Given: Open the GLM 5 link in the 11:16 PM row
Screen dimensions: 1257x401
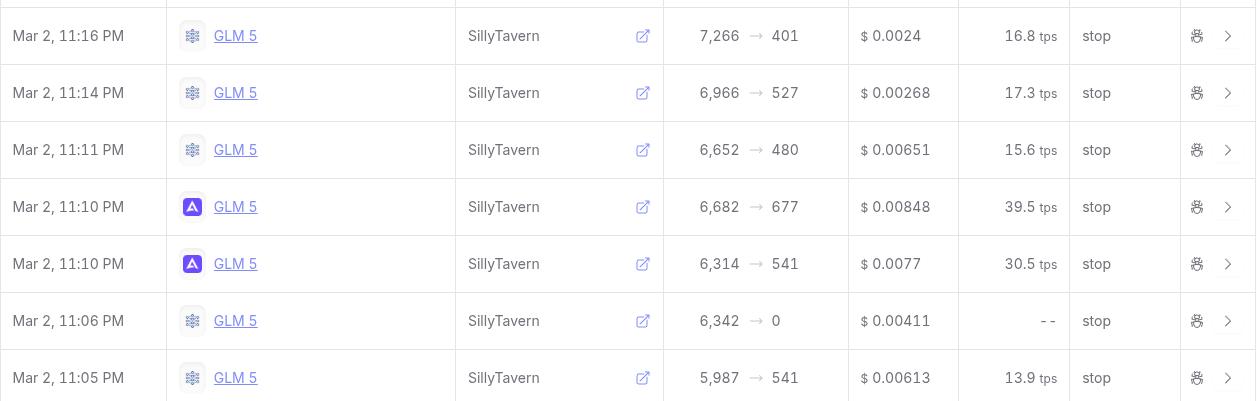Looking at the screenshot, I should [x=235, y=36].
